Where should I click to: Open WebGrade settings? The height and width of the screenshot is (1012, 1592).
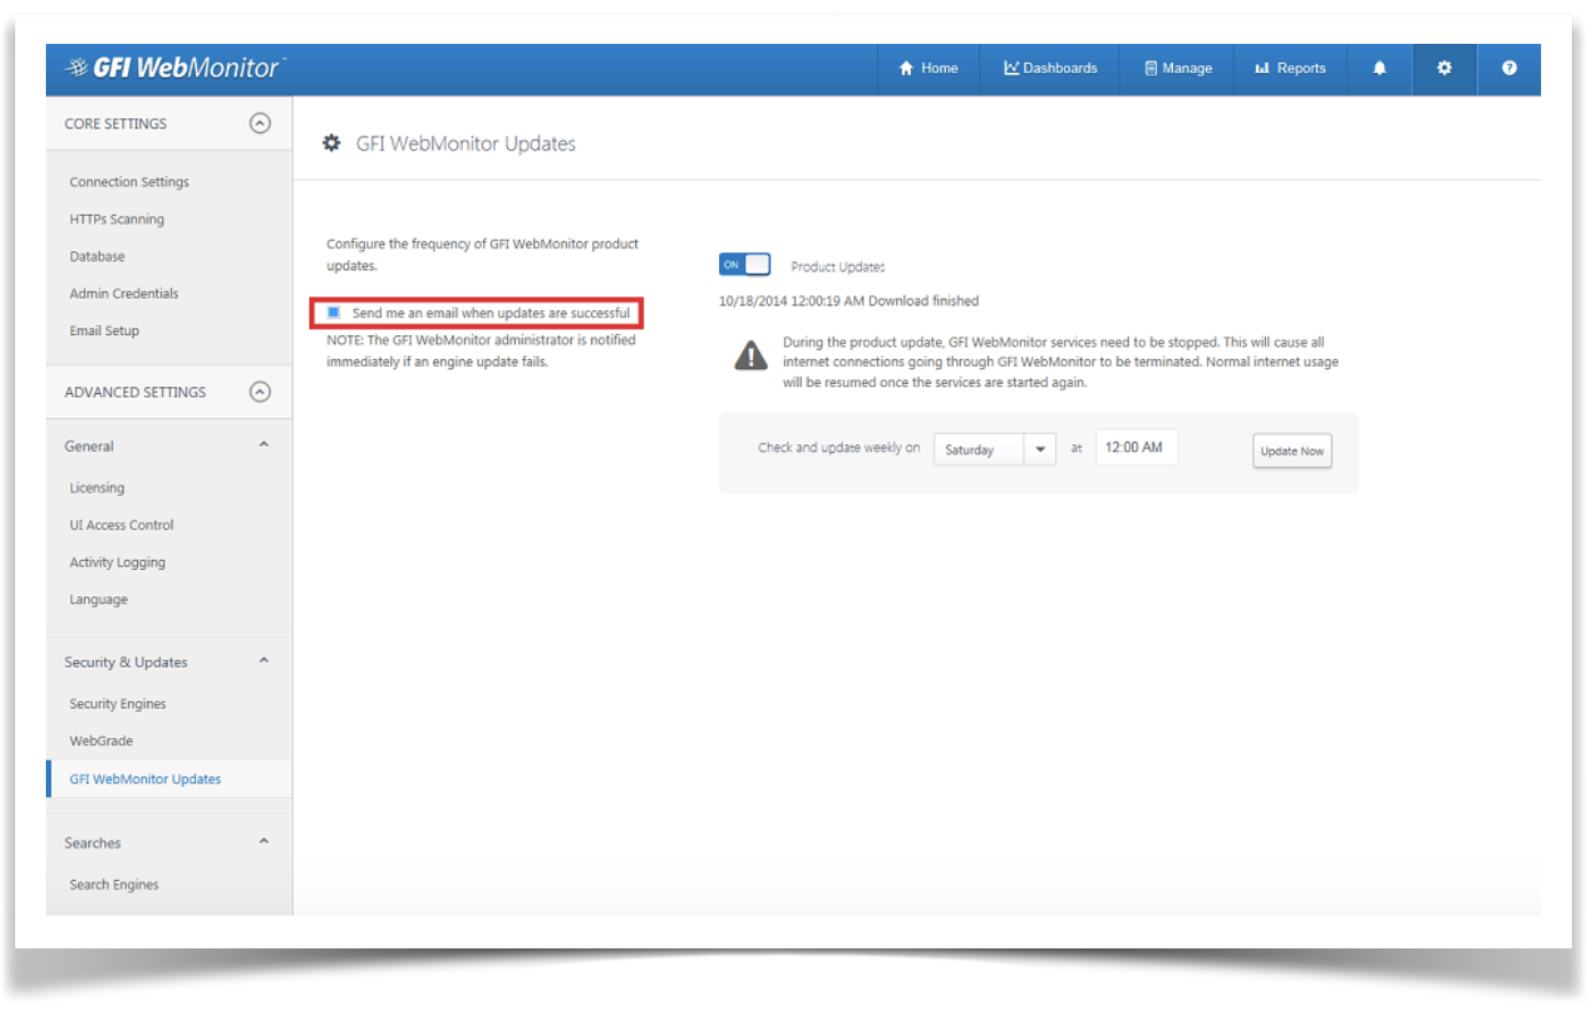[x=101, y=741]
